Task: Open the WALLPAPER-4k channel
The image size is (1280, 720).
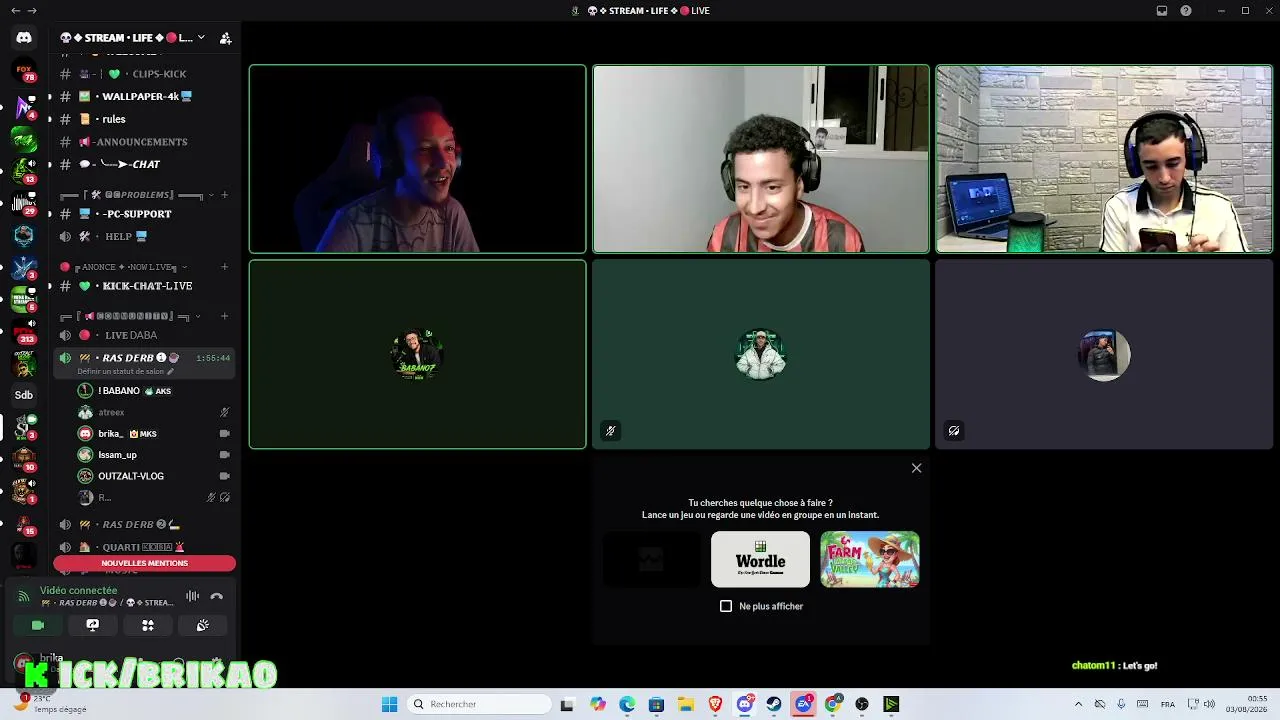Action: 144,97
